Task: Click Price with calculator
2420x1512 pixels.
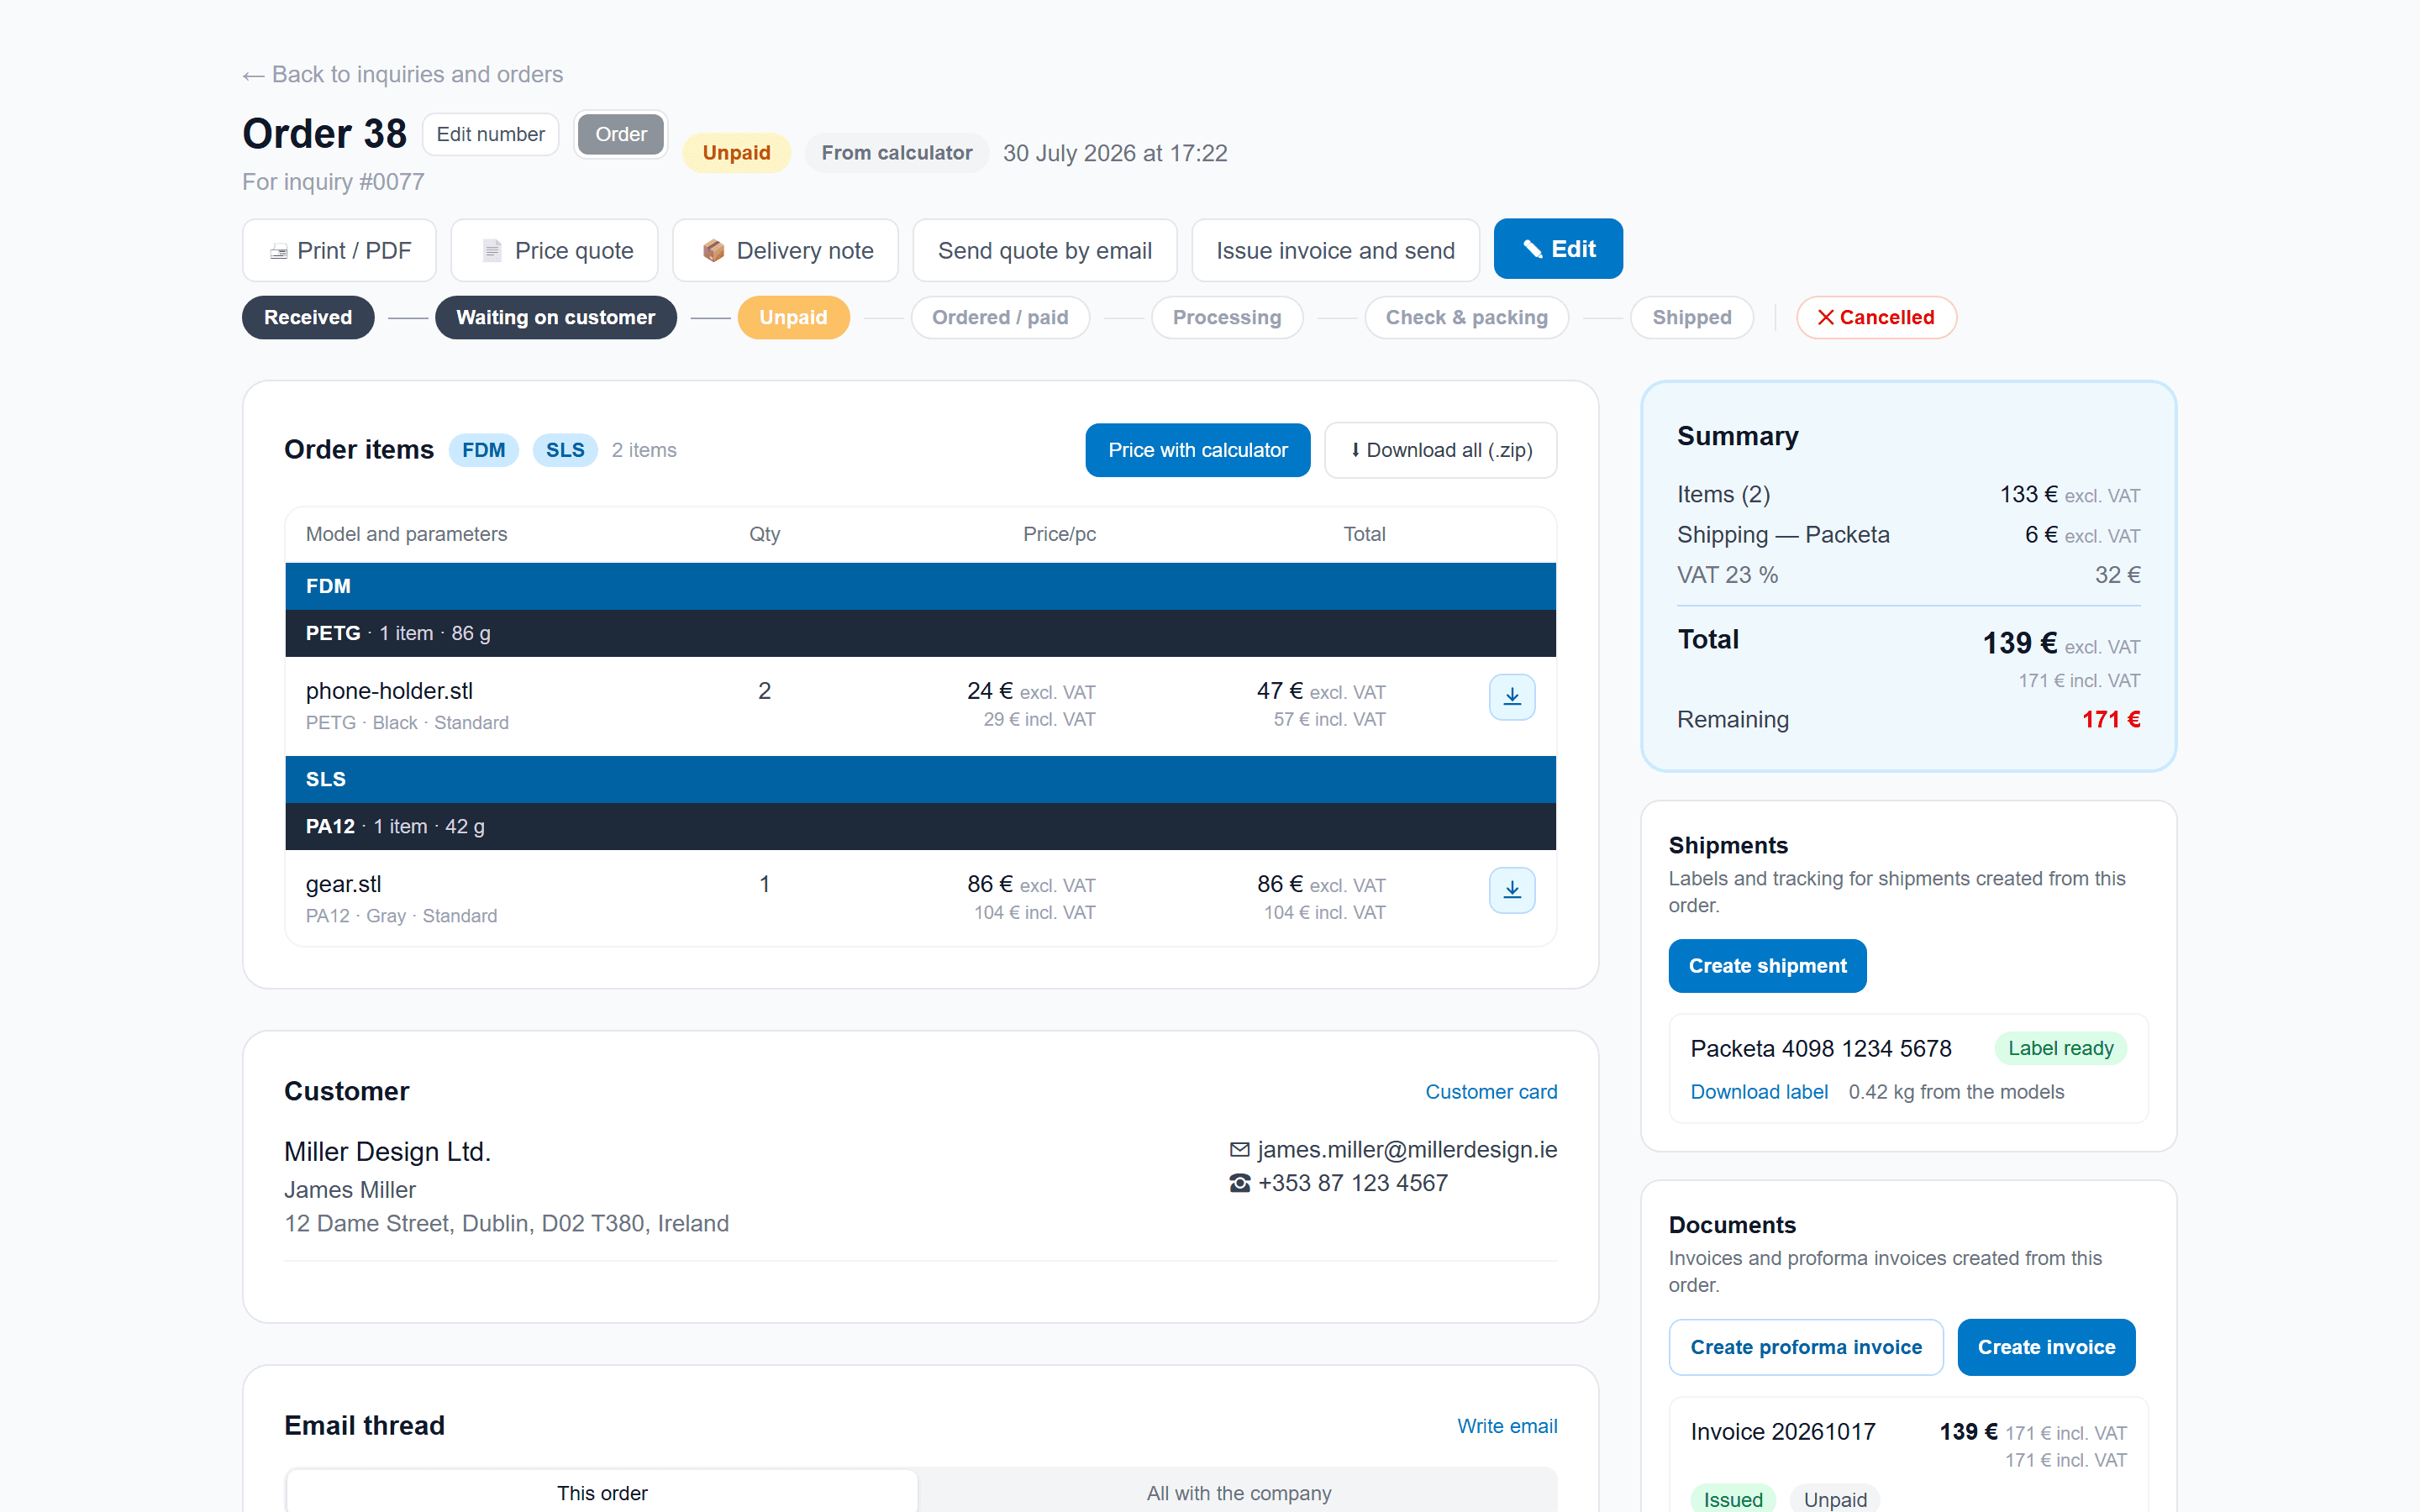Action: (x=1198, y=450)
